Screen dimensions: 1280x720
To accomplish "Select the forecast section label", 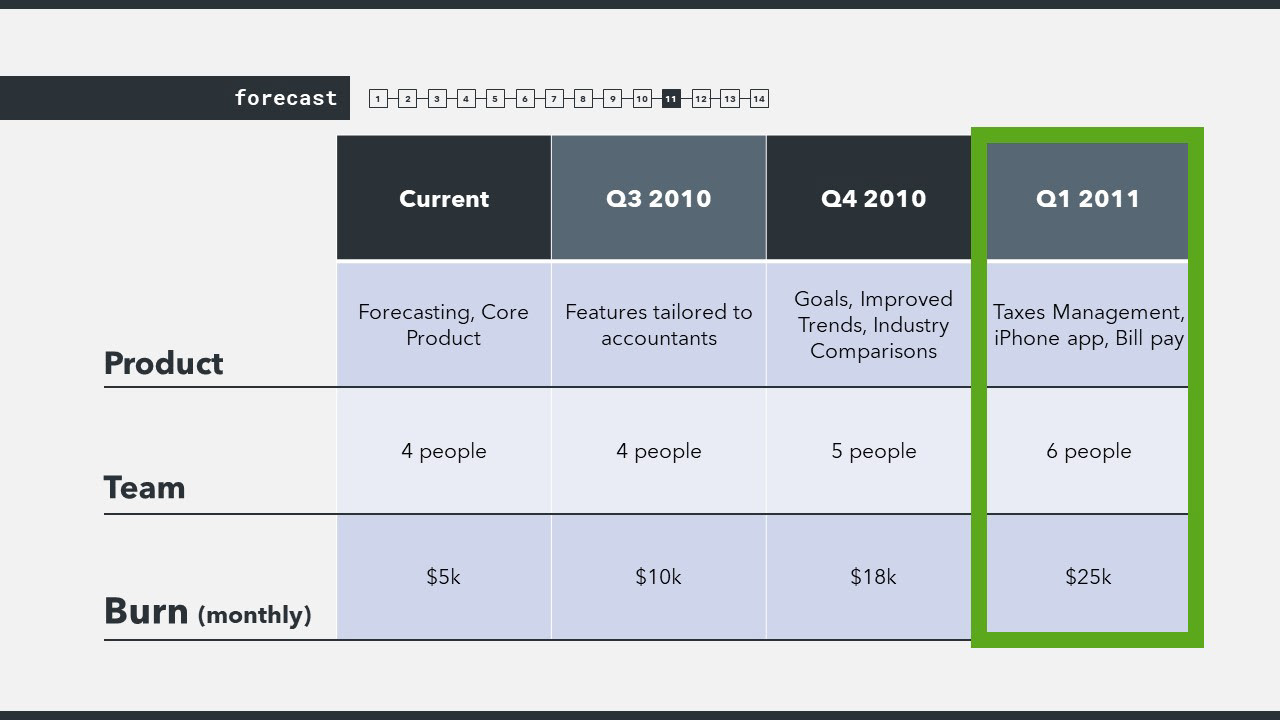I will [x=285, y=98].
